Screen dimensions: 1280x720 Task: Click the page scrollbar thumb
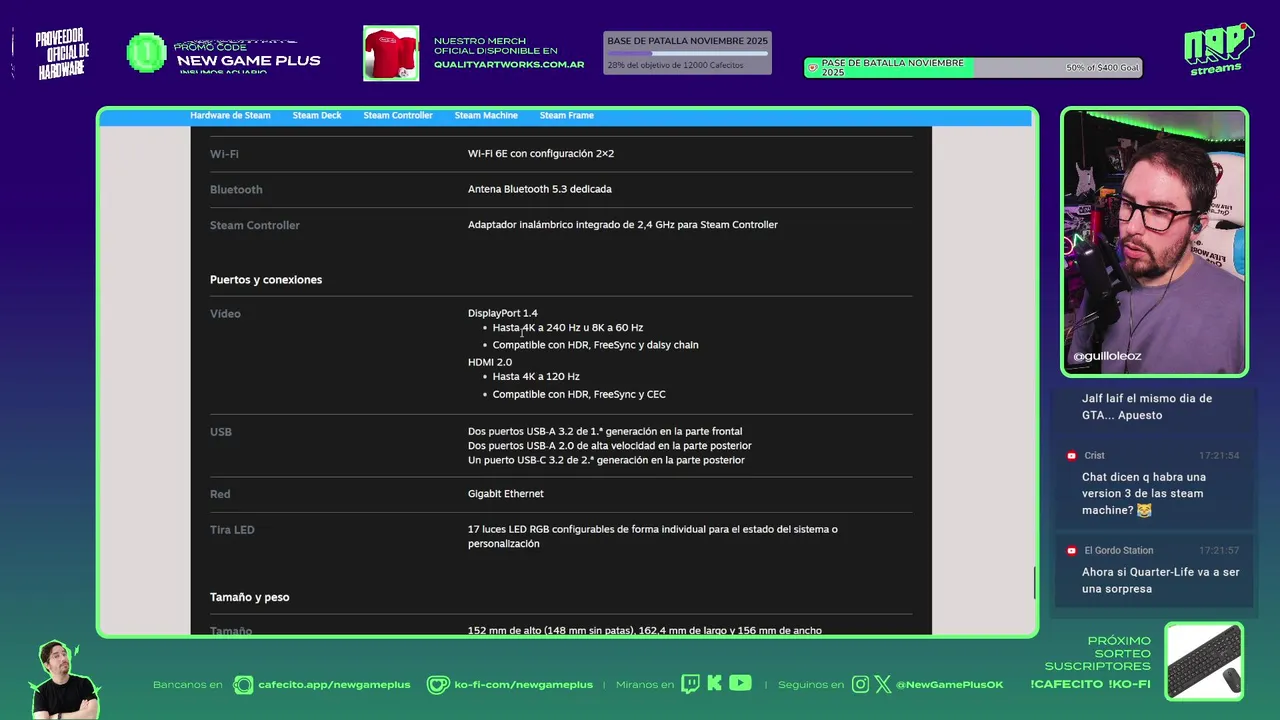1034,582
